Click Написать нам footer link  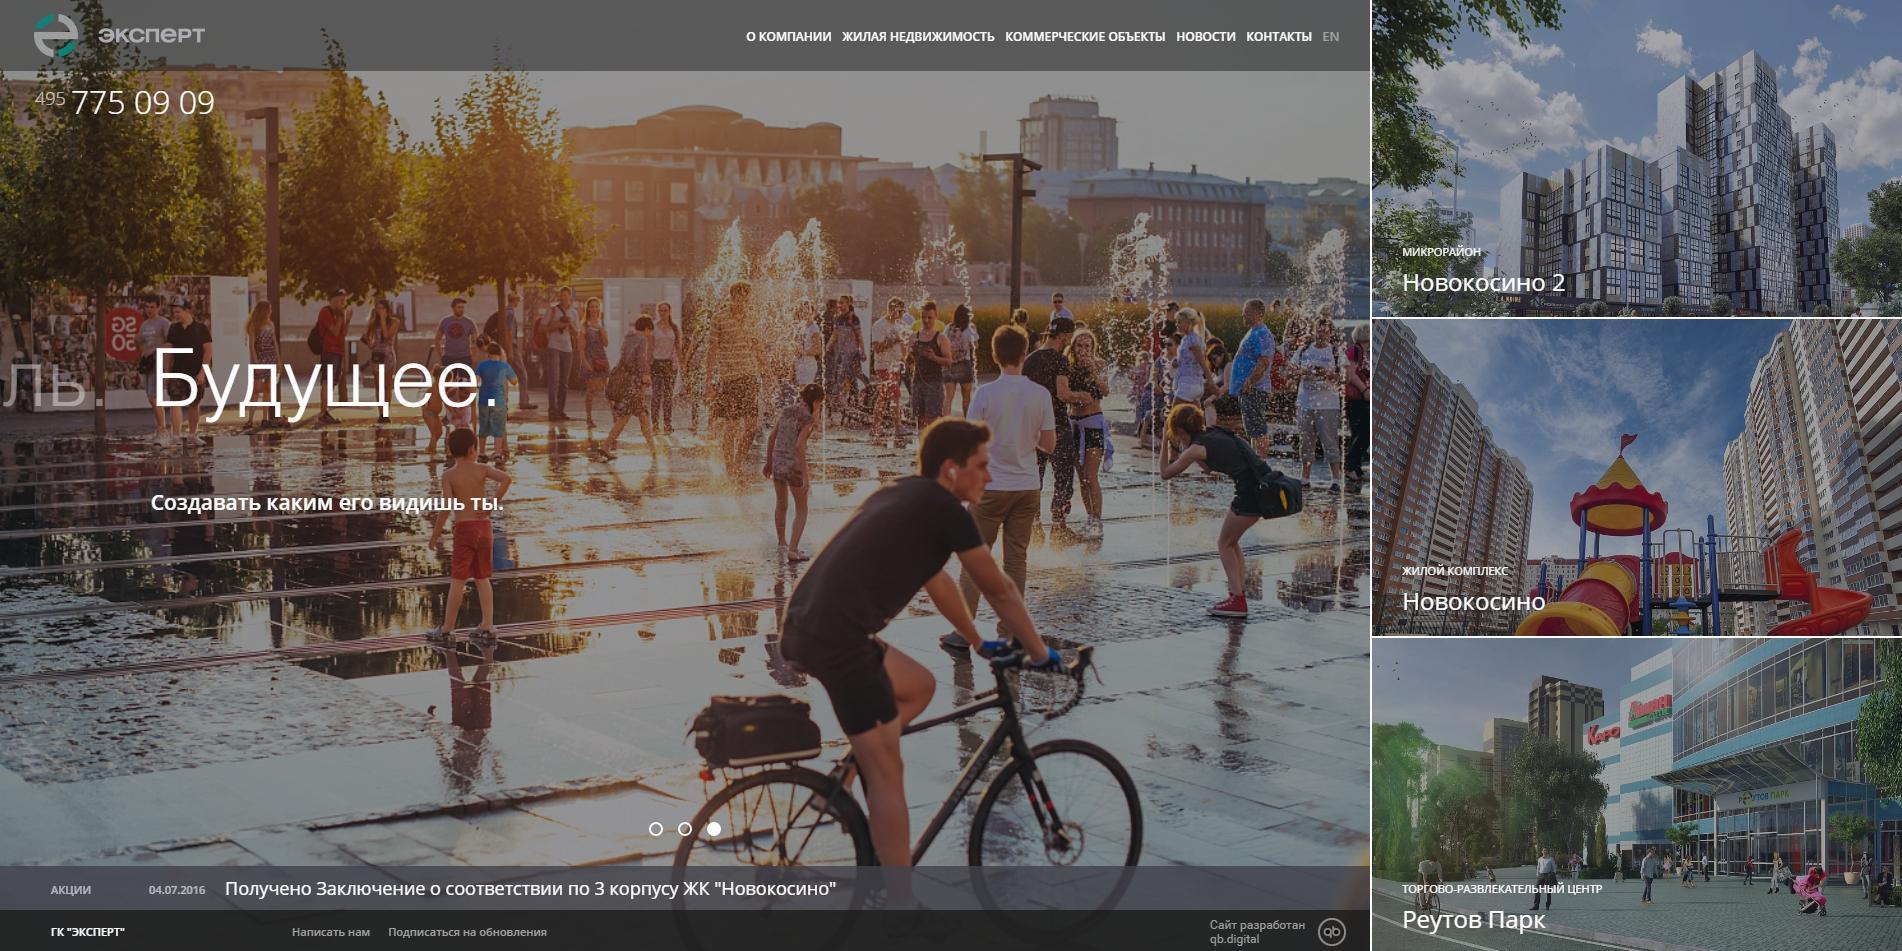pyautogui.click(x=331, y=932)
